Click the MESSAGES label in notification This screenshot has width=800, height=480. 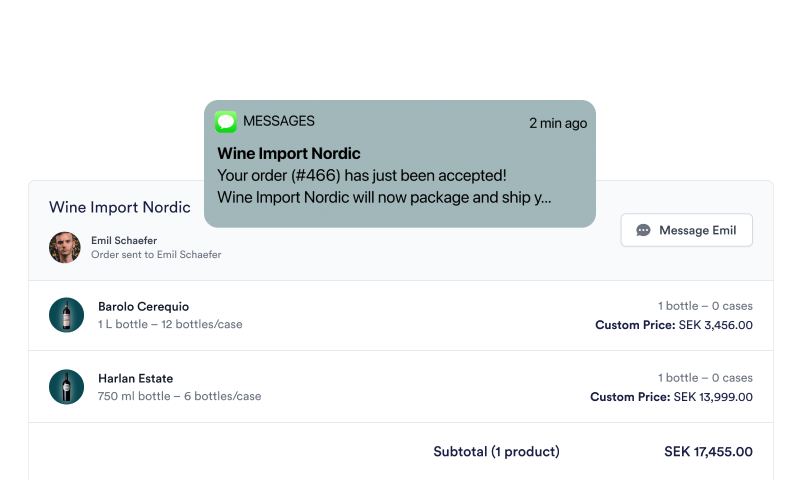click(279, 121)
